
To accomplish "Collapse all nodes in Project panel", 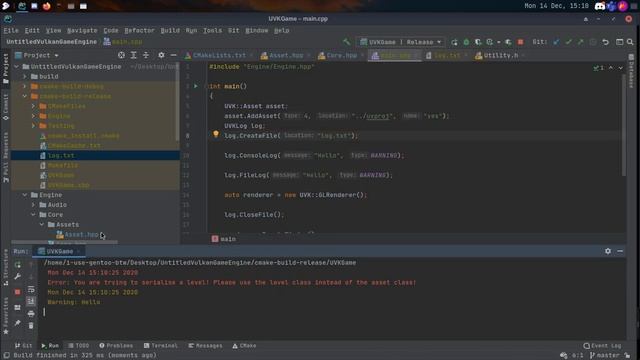I will [146, 55].
